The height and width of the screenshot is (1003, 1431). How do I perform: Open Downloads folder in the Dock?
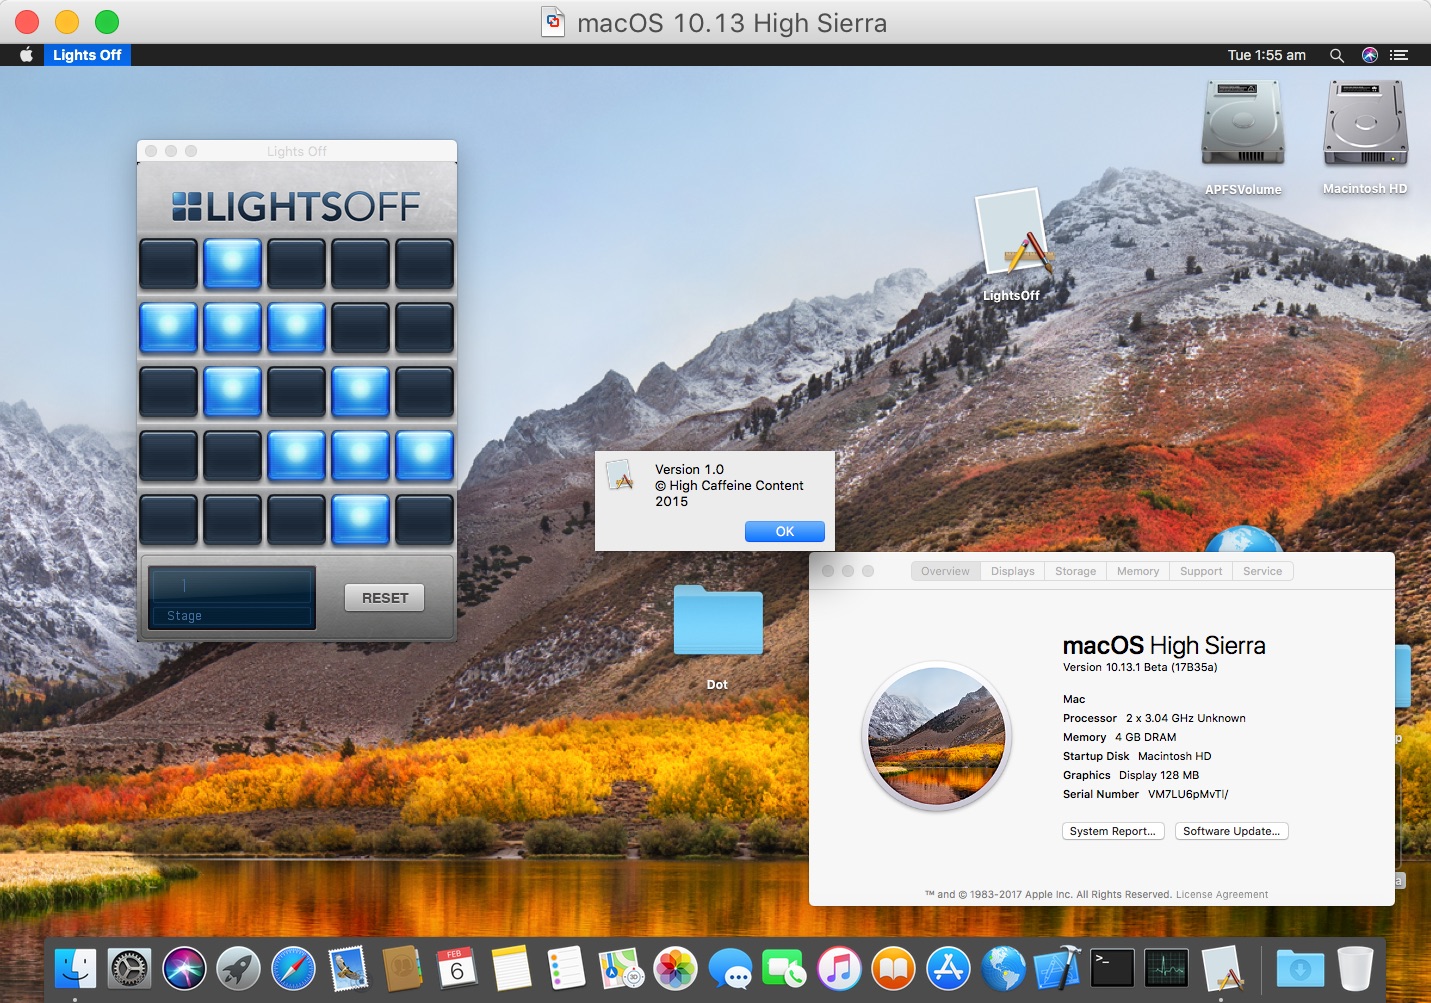pyautogui.click(x=1300, y=968)
